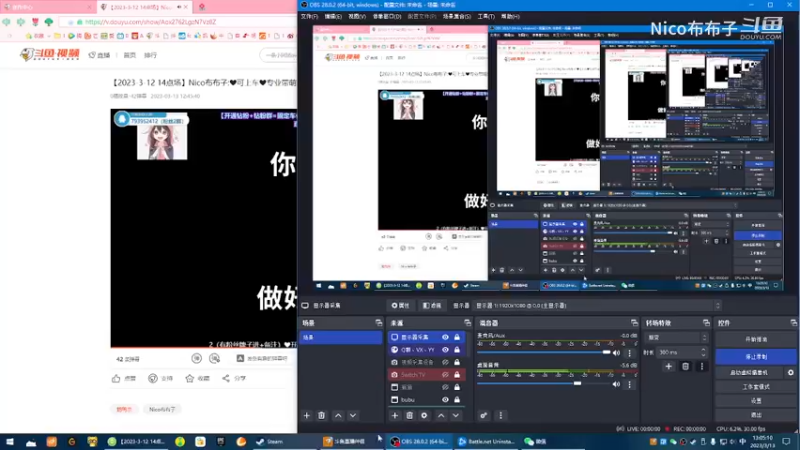Pop out the Controls dock icon

tap(793, 323)
